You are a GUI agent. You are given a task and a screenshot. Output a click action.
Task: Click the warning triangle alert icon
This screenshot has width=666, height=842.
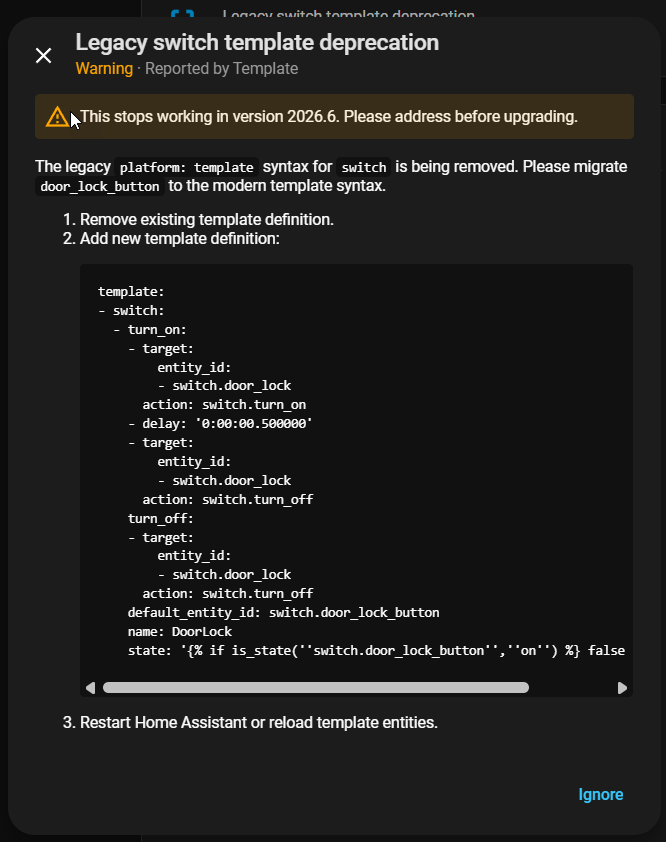tap(58, 116)
